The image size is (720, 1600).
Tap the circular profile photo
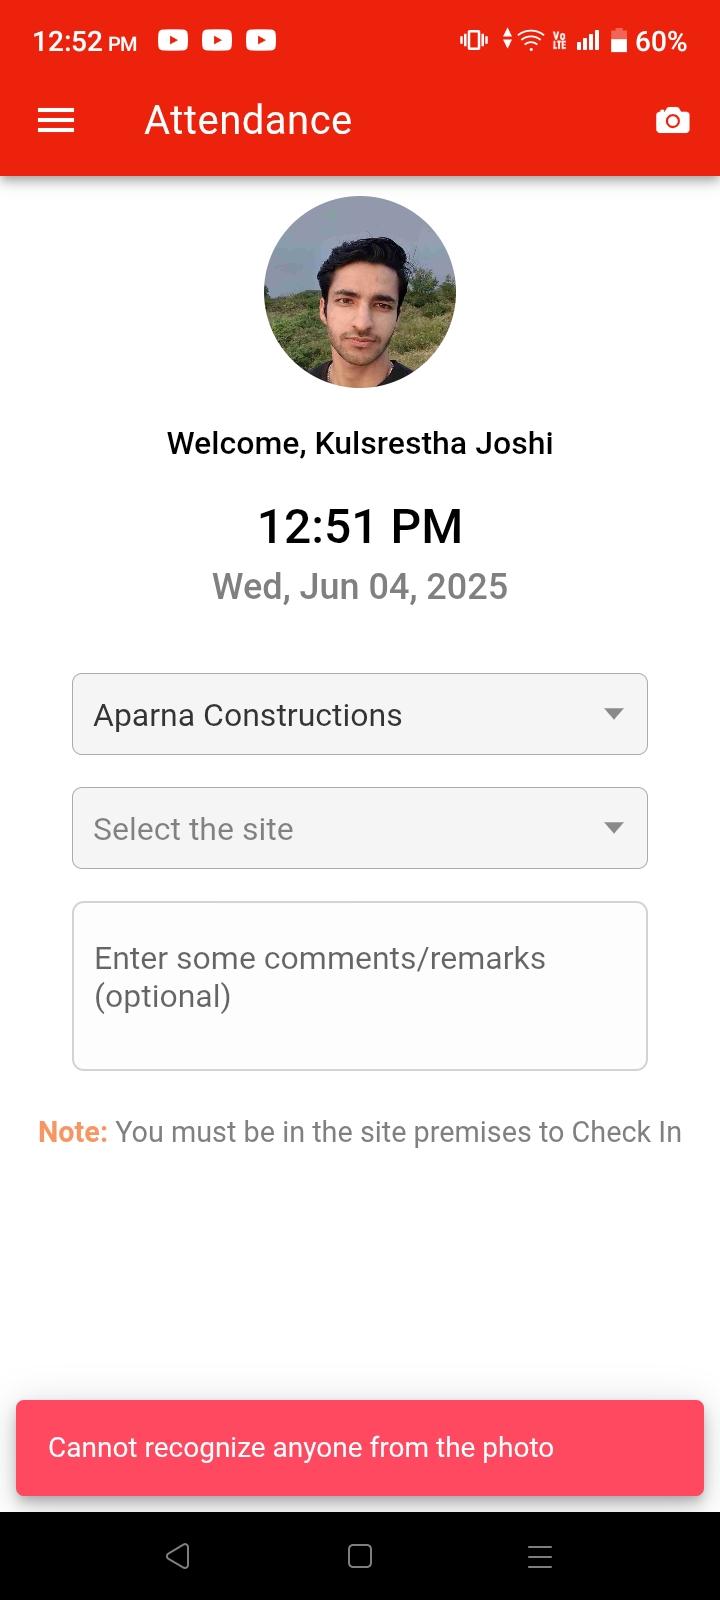(360, 292)
